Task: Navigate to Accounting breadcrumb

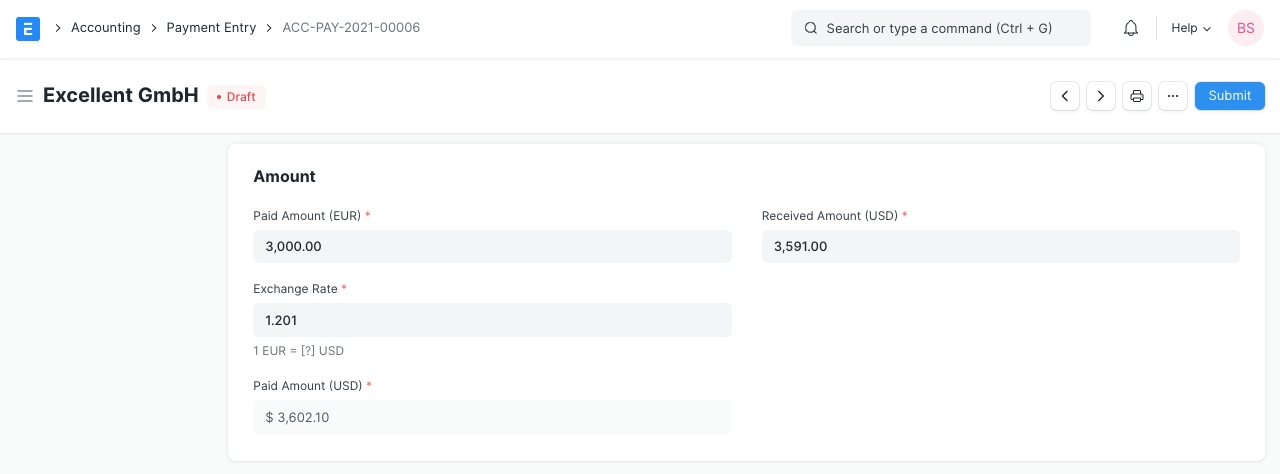Action: coord(105,28)
